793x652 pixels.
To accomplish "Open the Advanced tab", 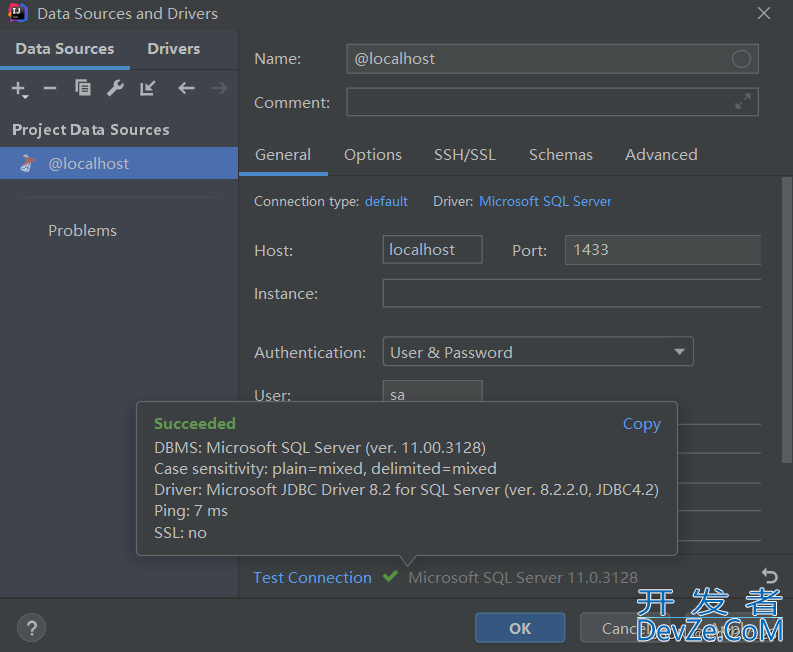I will (661, 155).
